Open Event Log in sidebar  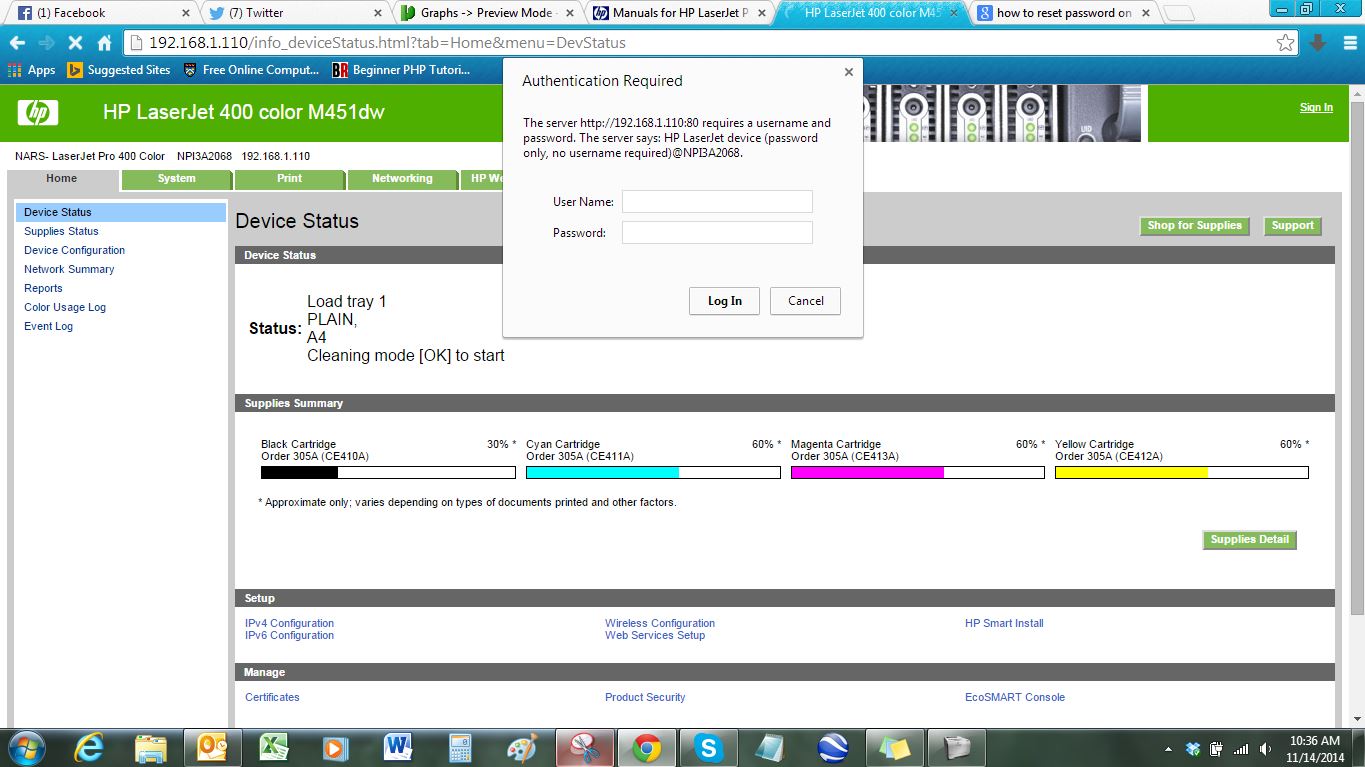tap(49, 326)
